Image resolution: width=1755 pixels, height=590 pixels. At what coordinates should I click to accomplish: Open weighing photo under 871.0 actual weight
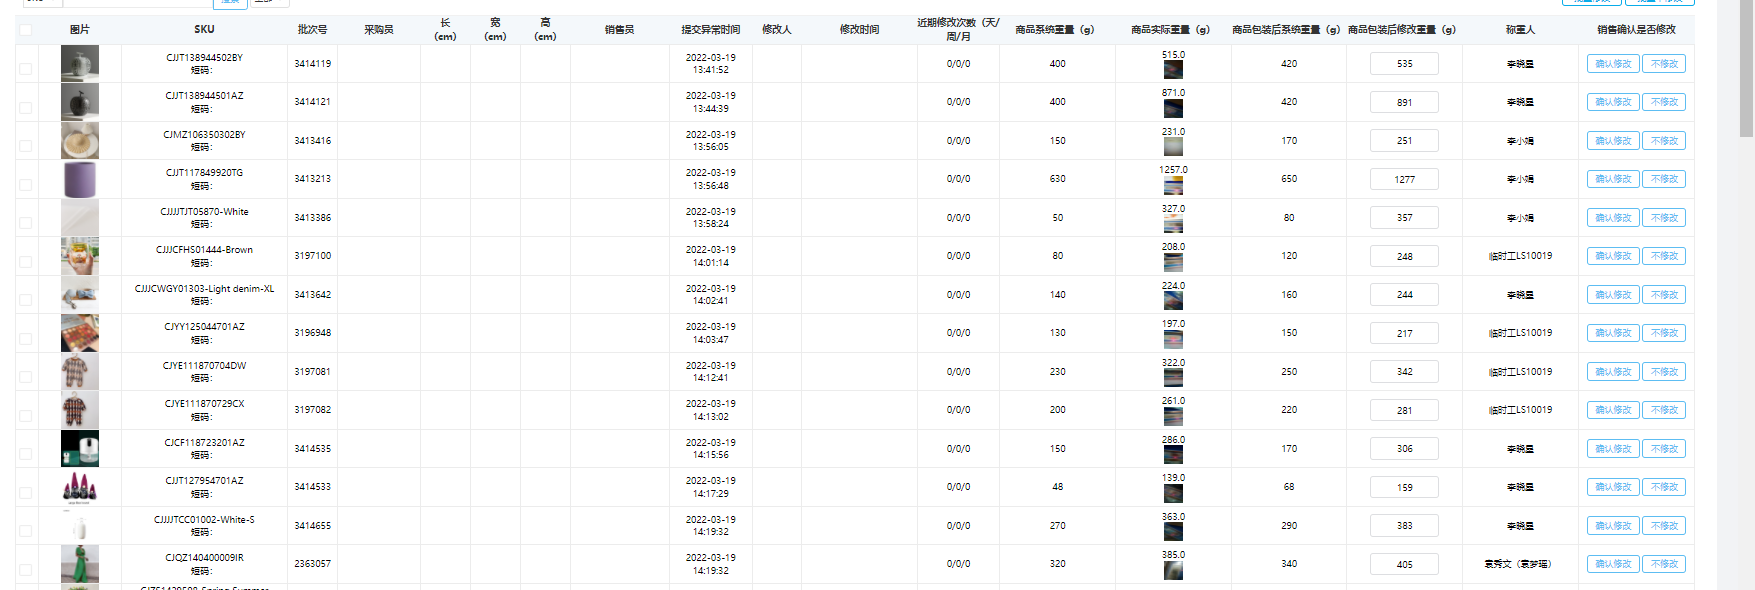(1173, 108)
